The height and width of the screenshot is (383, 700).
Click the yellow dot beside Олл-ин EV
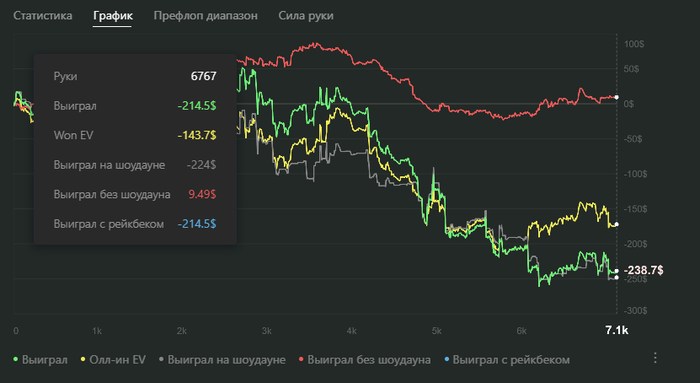click(83, 359)
